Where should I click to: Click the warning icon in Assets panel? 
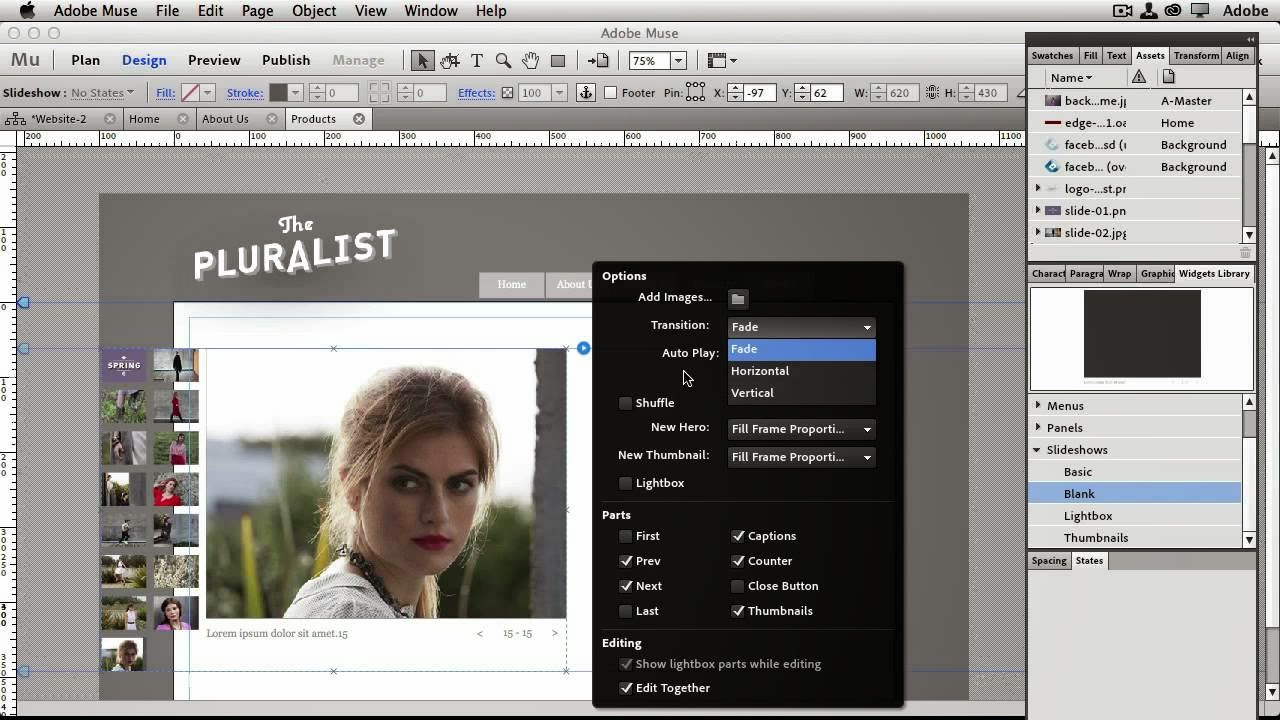[1139, 77]
